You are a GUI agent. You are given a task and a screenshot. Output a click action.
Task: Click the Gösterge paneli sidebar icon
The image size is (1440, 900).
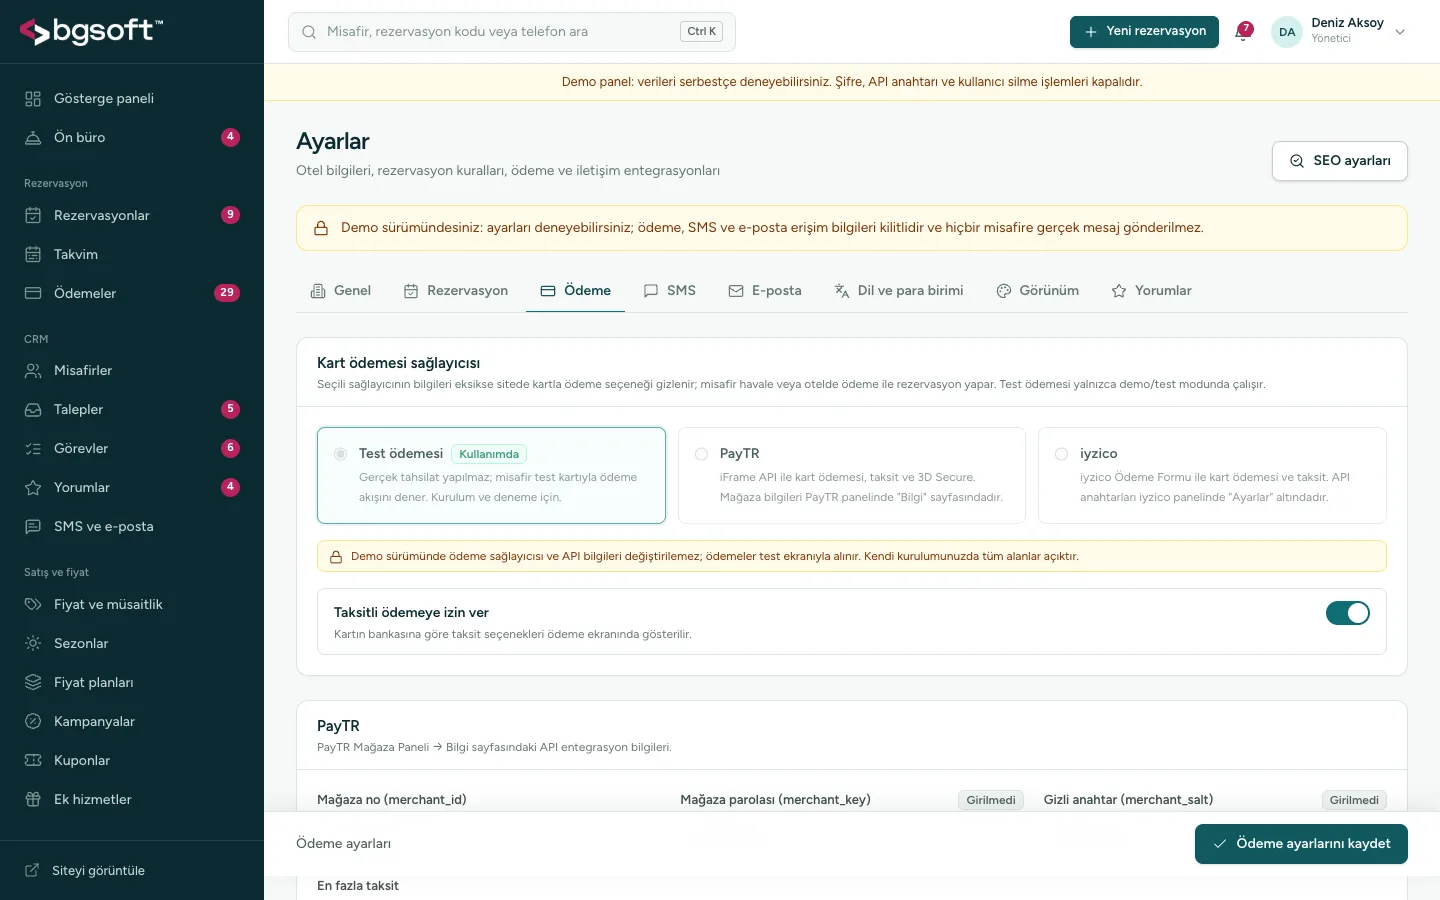(33, 99)
